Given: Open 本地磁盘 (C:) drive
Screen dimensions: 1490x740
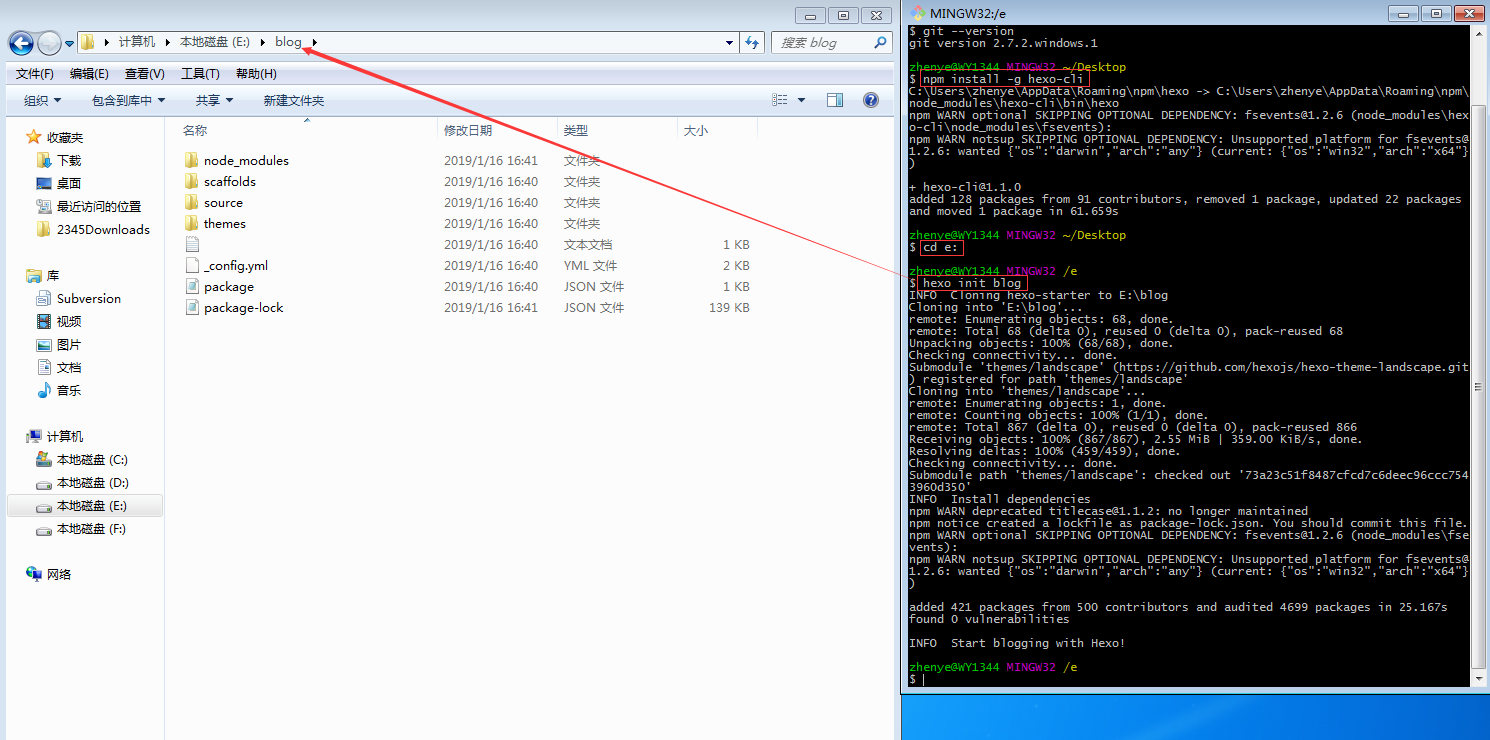Looking at the screenshot, I should tap(92, 460).
